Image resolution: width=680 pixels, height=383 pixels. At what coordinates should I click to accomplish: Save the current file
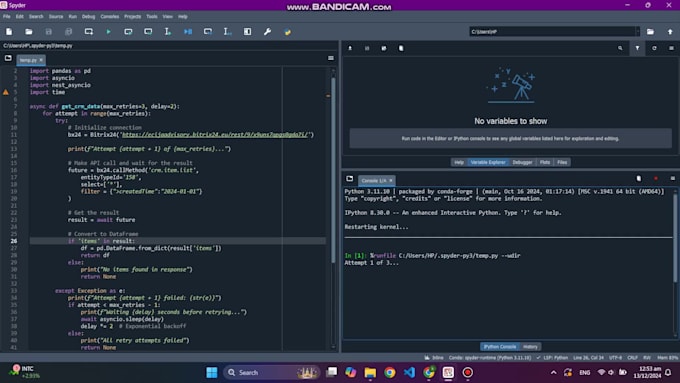click(49, 32)
